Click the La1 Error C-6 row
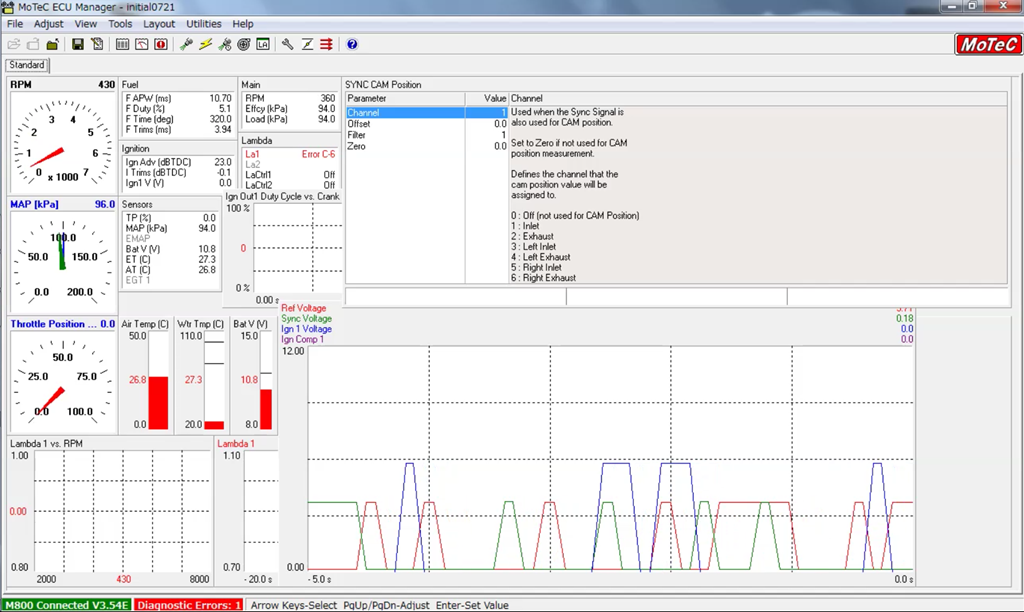This screenshot has height=612, width=1024. 290,154
